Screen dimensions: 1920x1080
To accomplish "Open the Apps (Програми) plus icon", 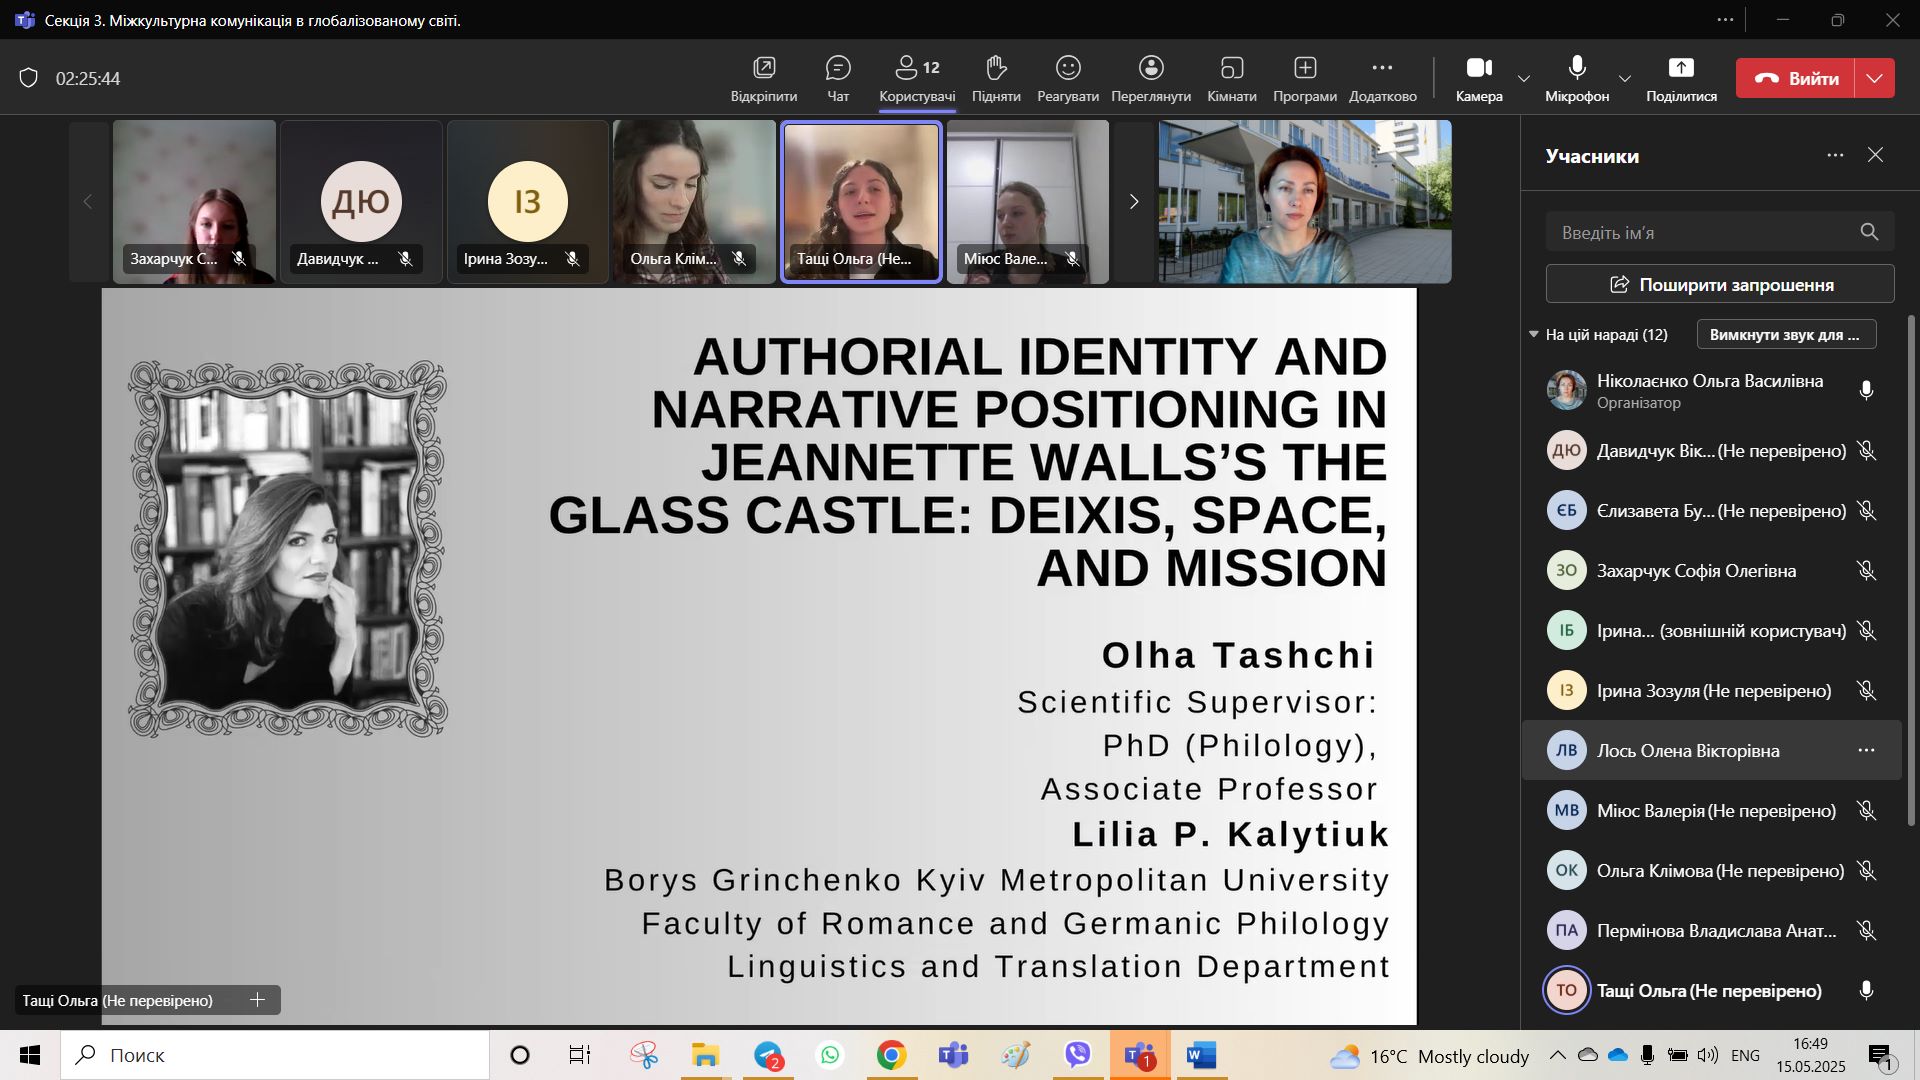I will pyautogui.click(x=1304, y=69).
